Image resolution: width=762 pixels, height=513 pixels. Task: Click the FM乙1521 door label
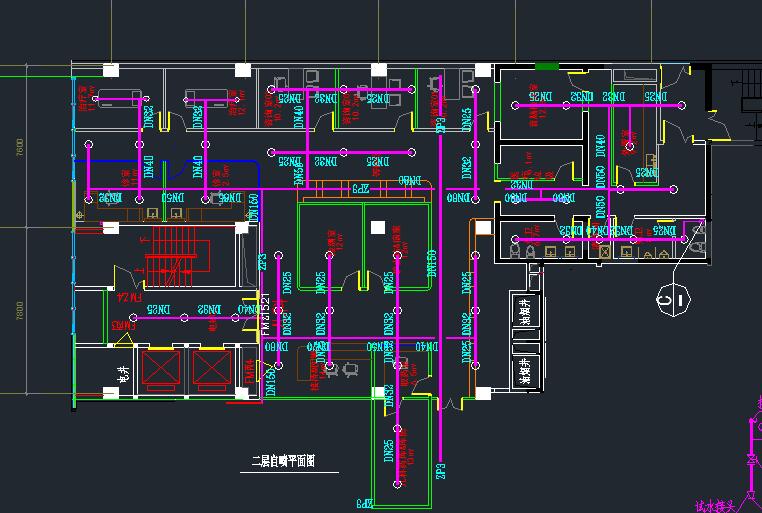265,310
